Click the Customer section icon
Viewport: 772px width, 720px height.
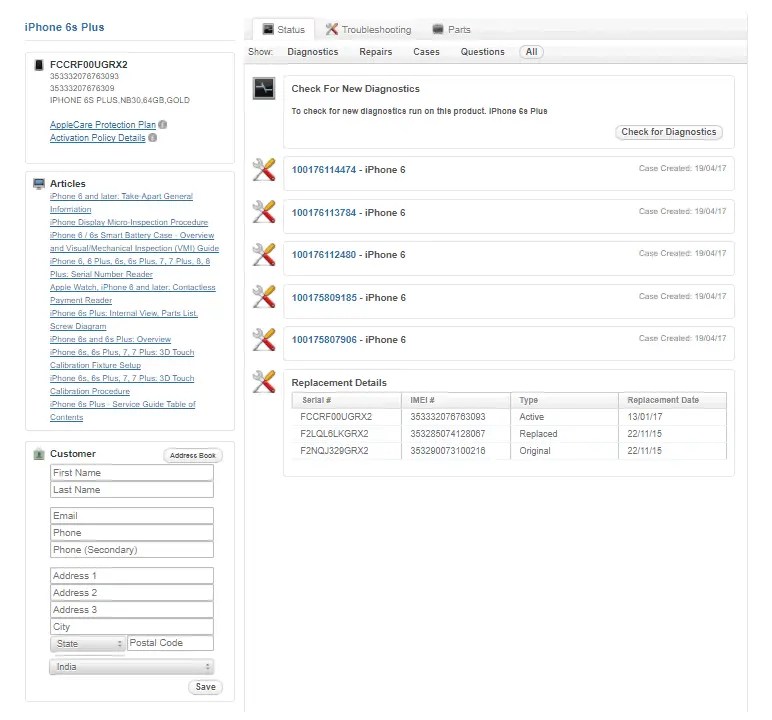(x=39, y=454)
